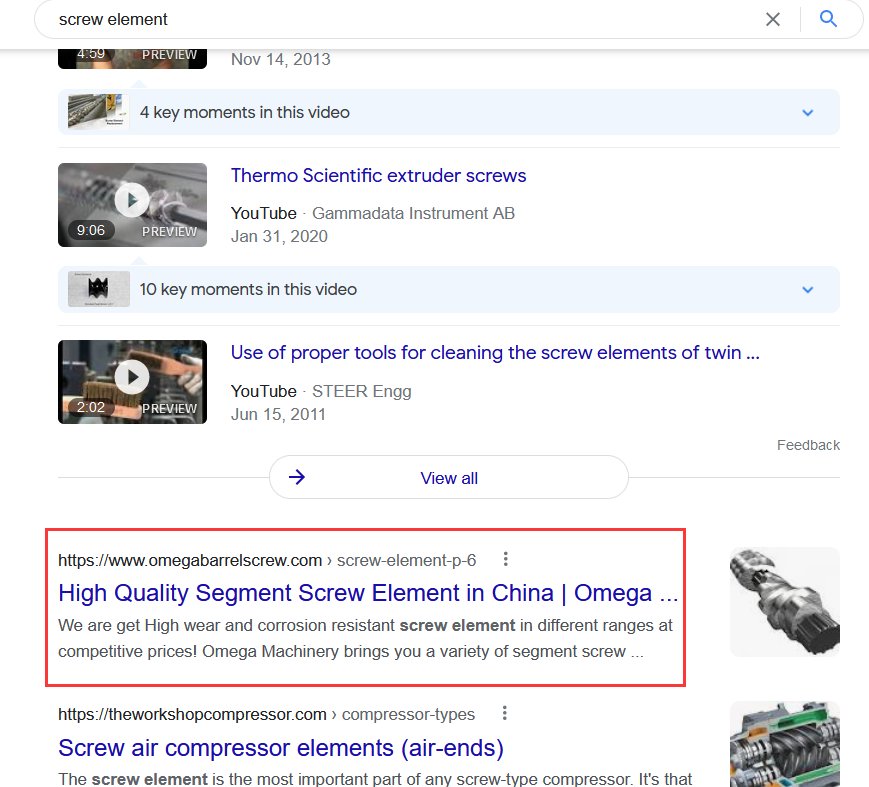Open the segment screw element product image
This screenshot has height=787, width=869.
(785, 602)
